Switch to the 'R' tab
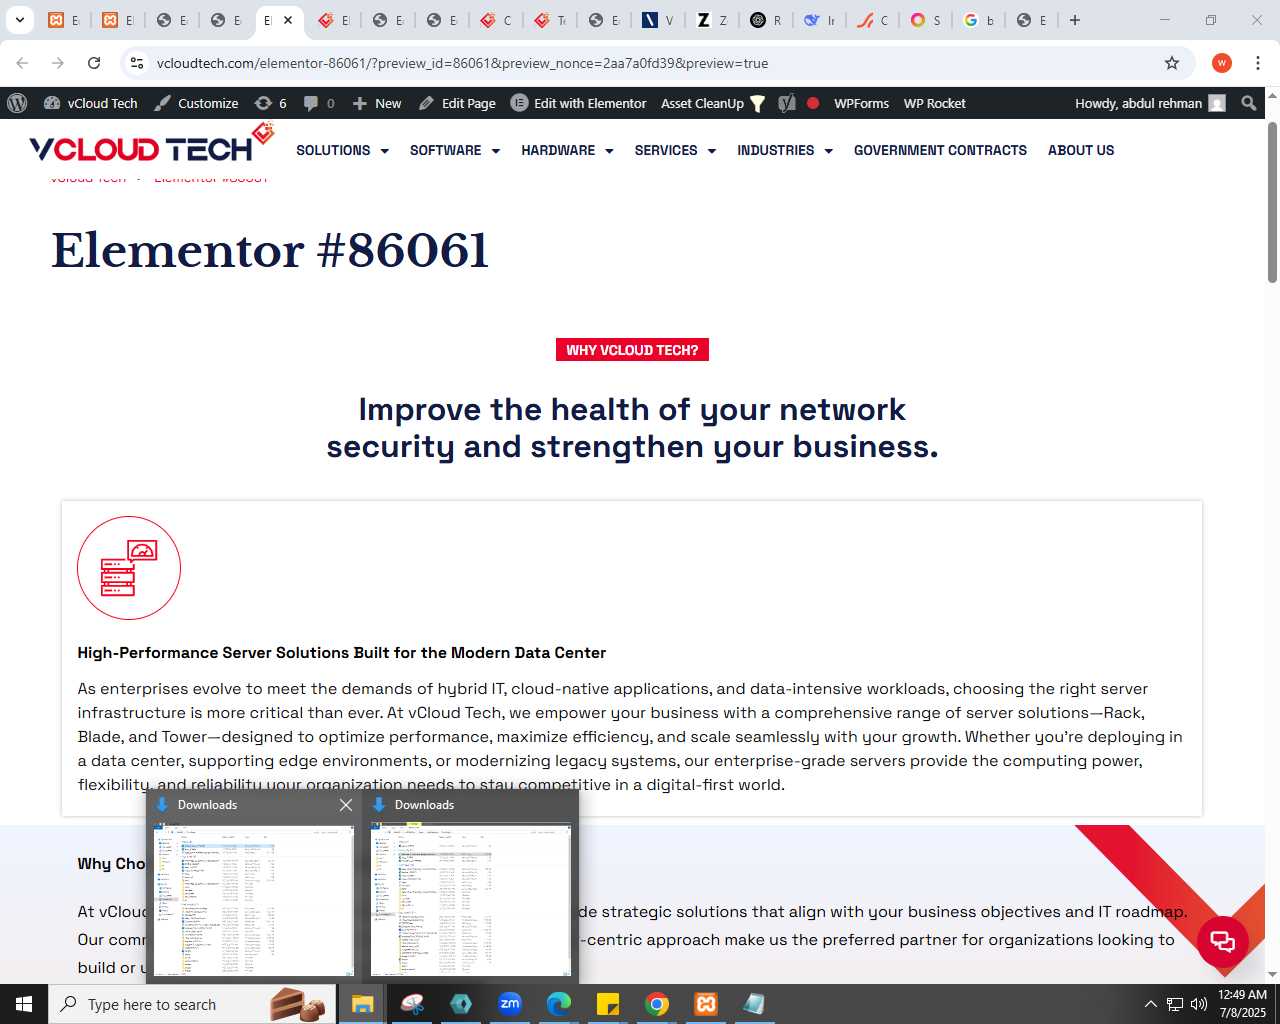The width and height of the screenshot is (1280, 1024). click(766, 20)
